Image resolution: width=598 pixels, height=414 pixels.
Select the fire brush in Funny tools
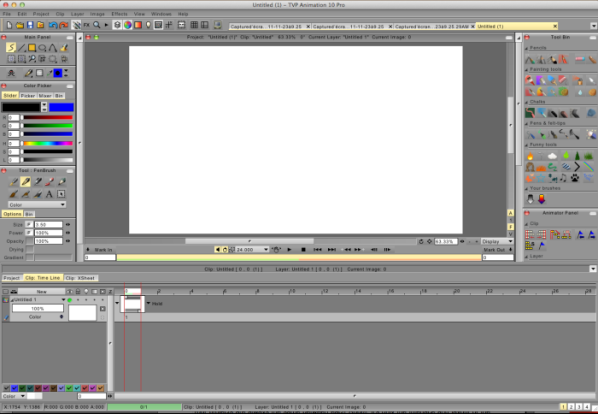(x=530, y=156)
